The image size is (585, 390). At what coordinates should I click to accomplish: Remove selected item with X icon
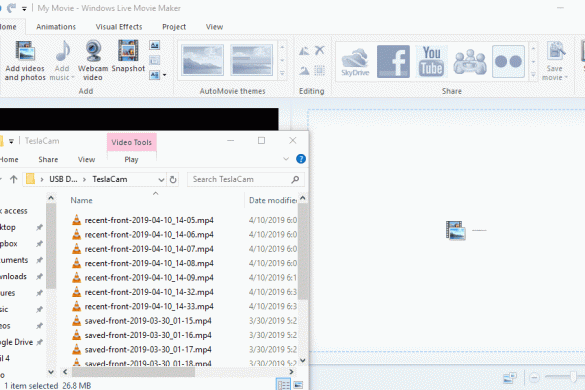319,50
